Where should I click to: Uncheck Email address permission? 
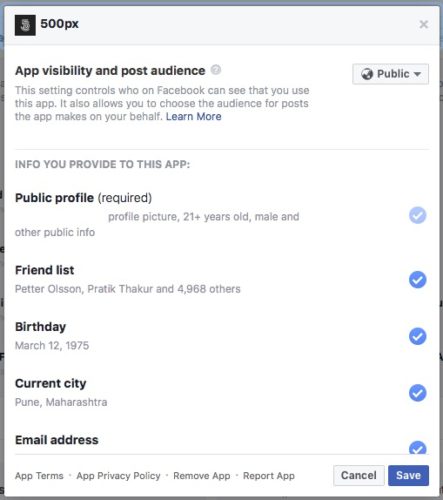coord(417,447)
